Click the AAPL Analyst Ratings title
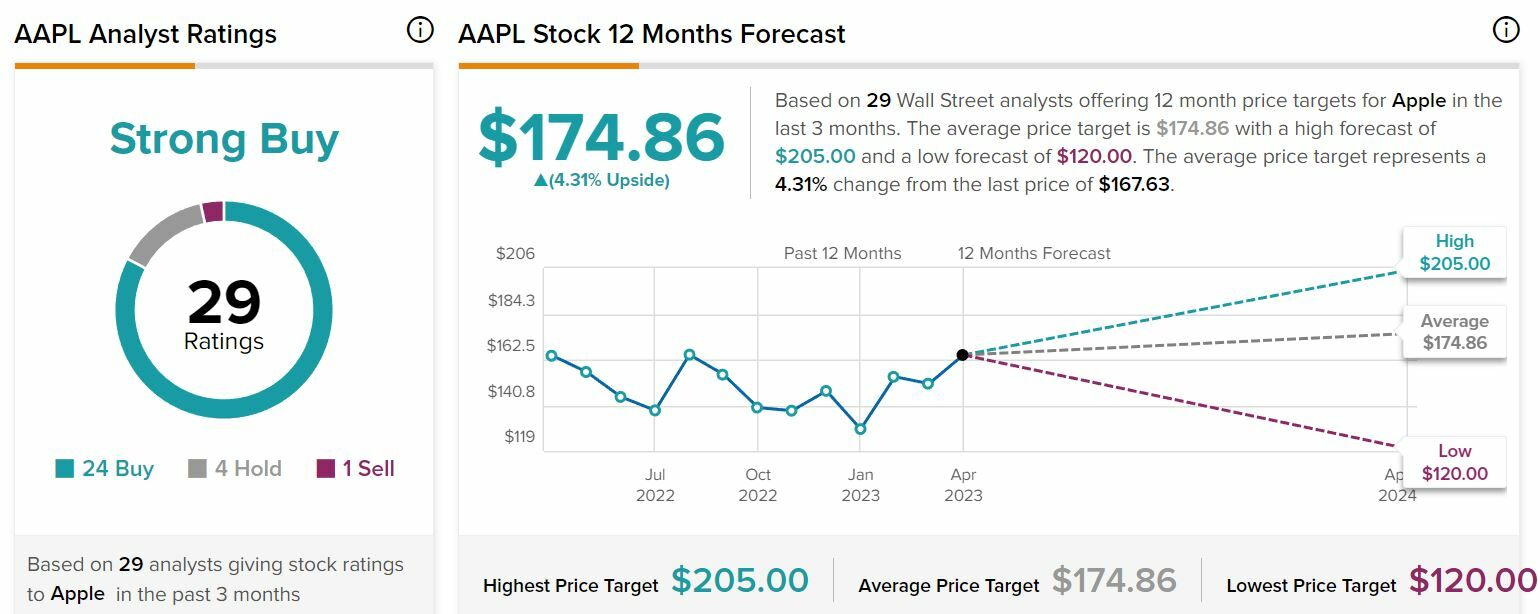The image size is (1540, 614). point(145,34)
